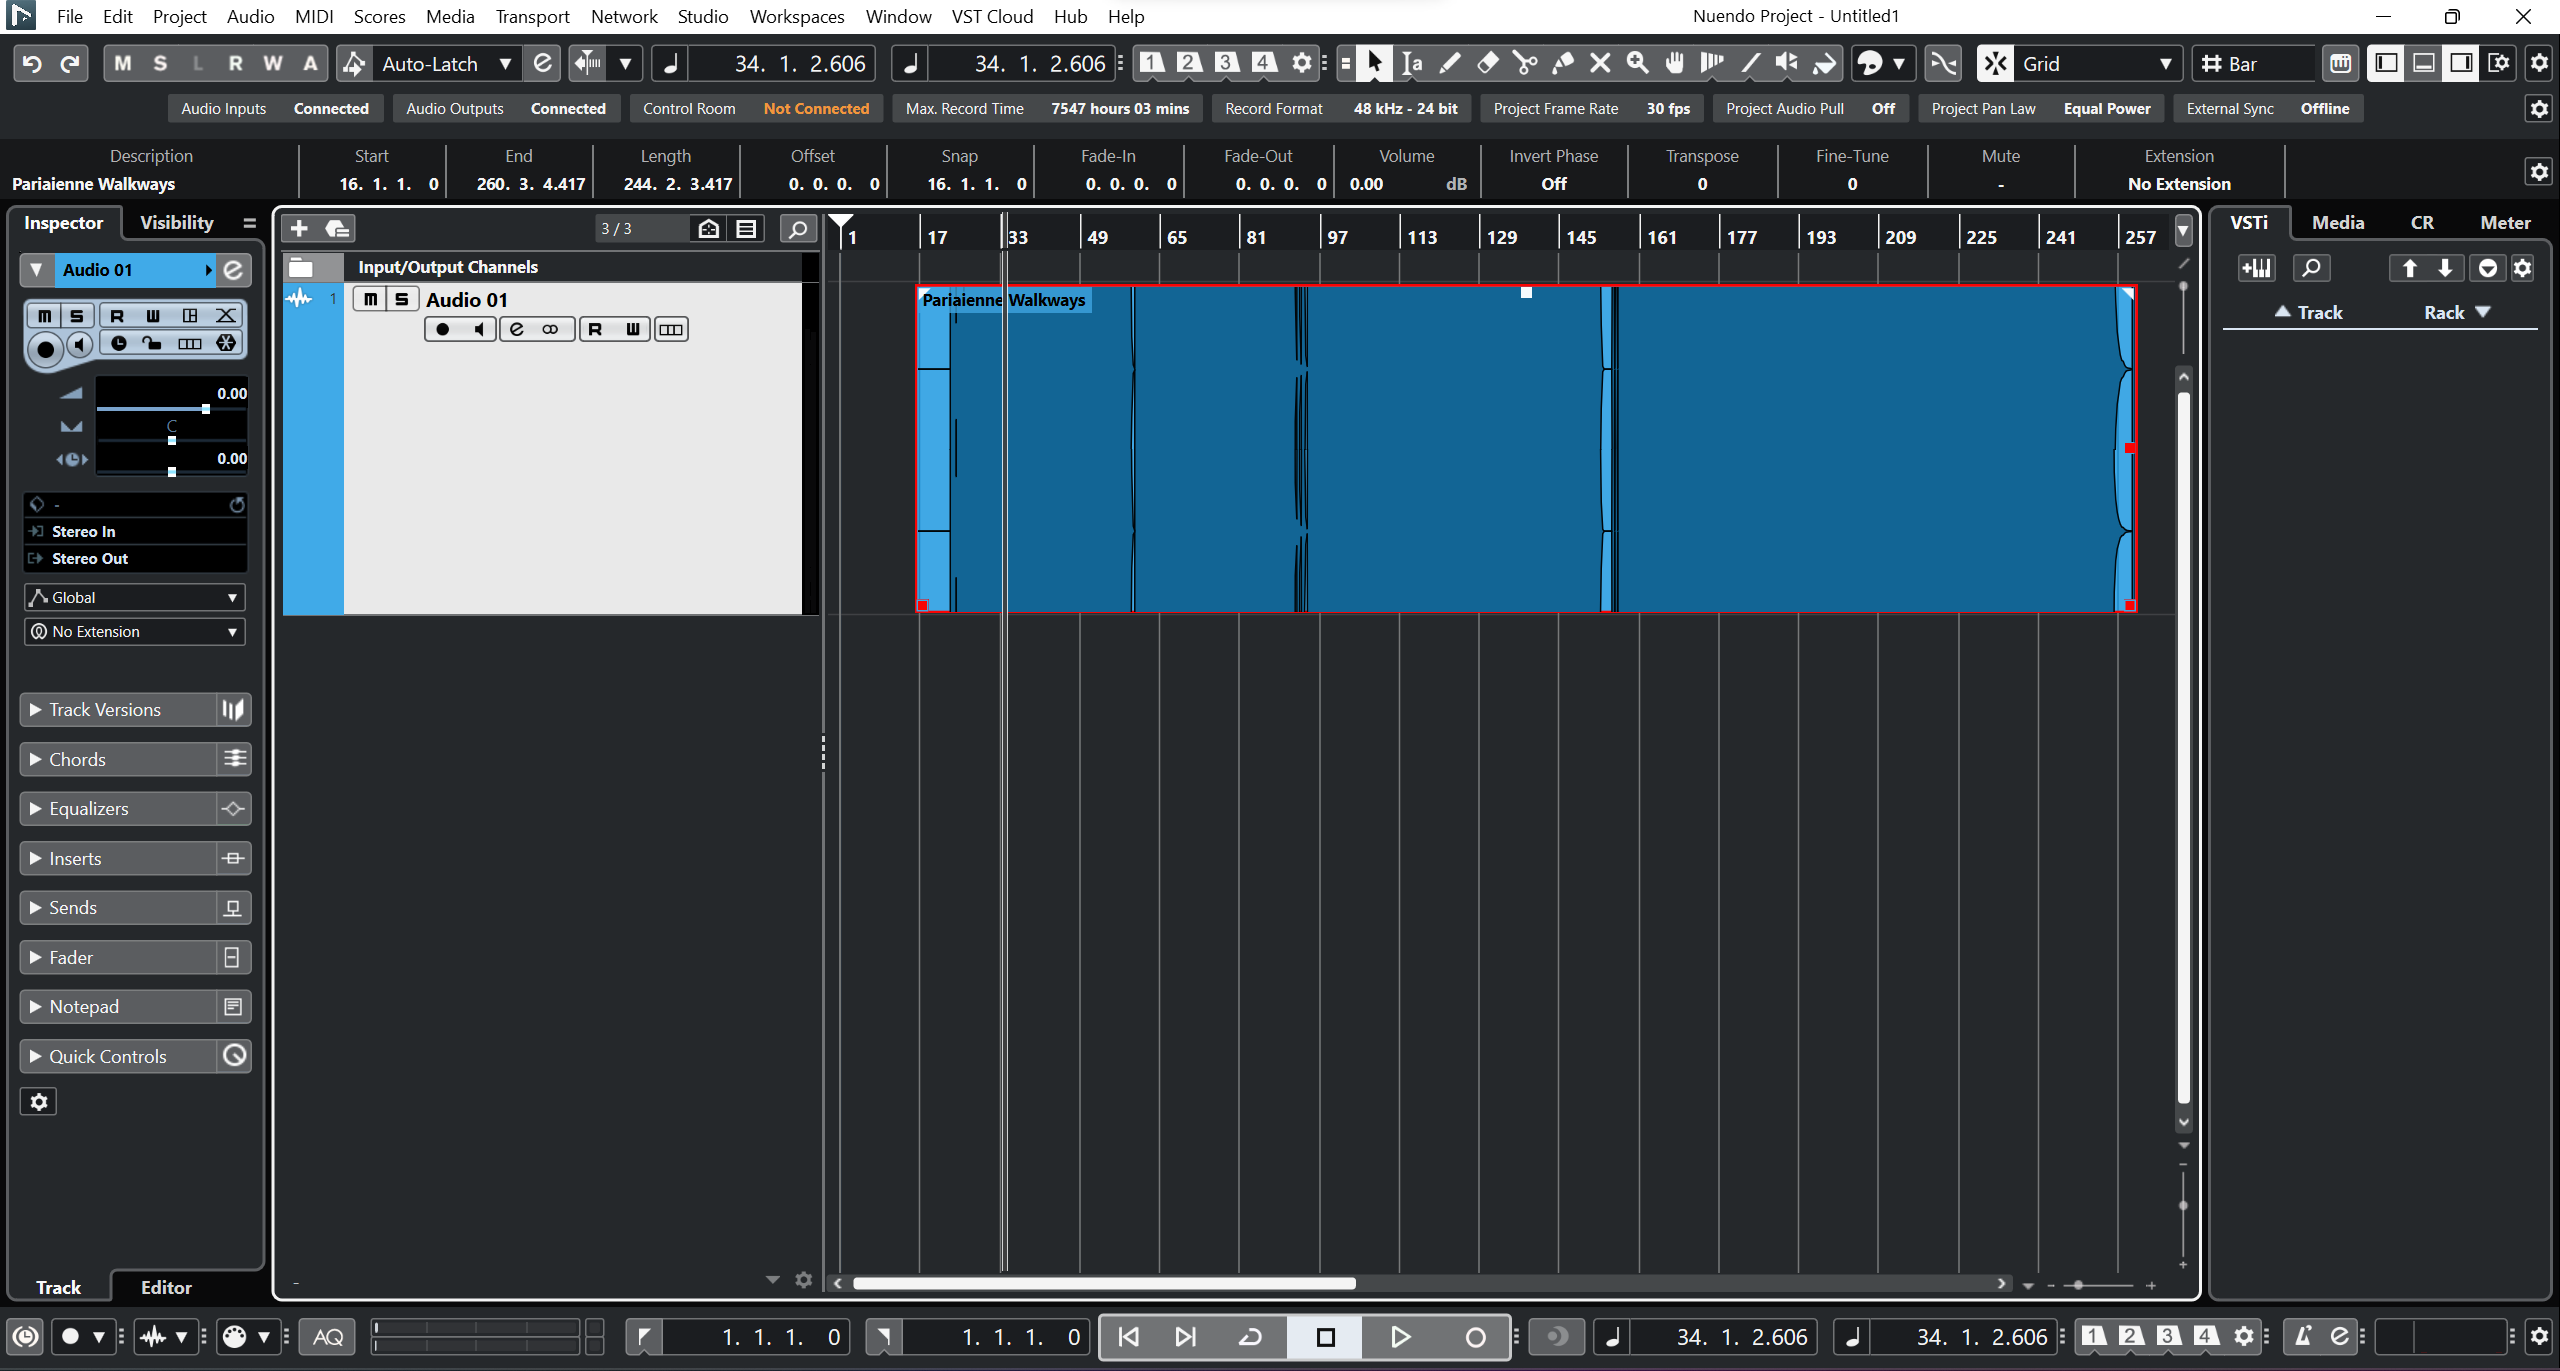This screenshot has width=2560, height=1371.
Task: Select the Glue tool
Action: point(1563,64)
